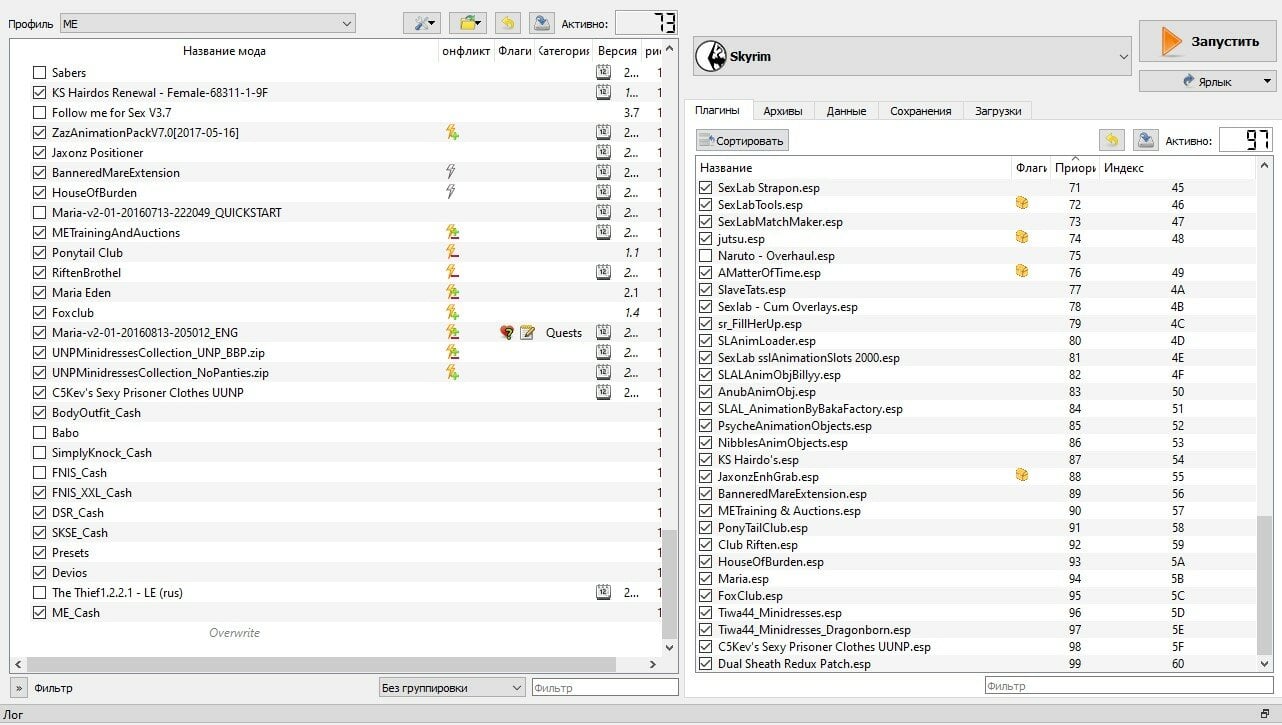Click conflict icon in UNPMinidressesCollection_UNP_BBP row

coord(452,352)
